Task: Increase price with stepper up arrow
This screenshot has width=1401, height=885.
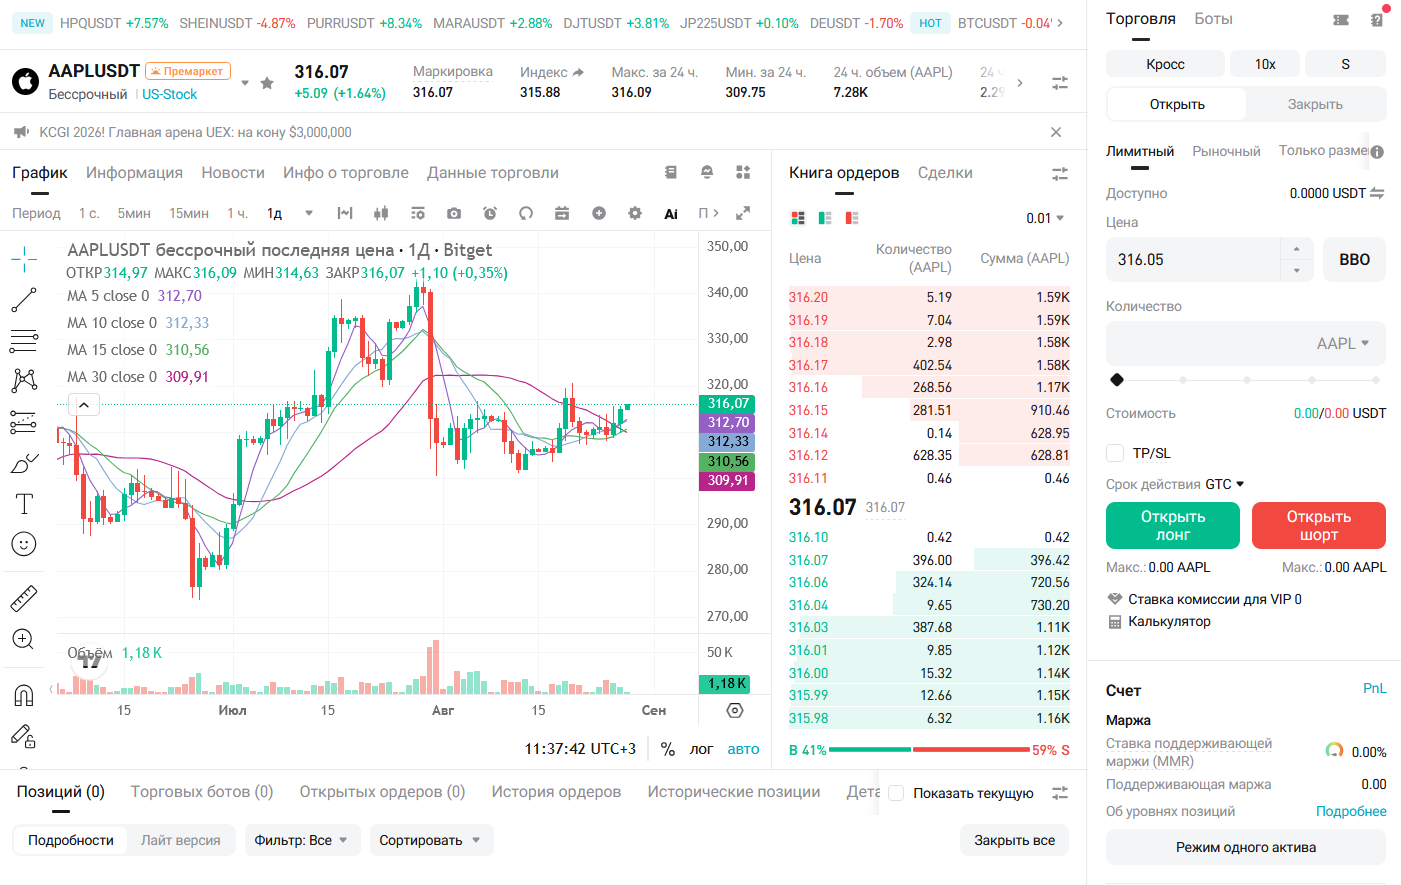Action: pos(1296,249)
